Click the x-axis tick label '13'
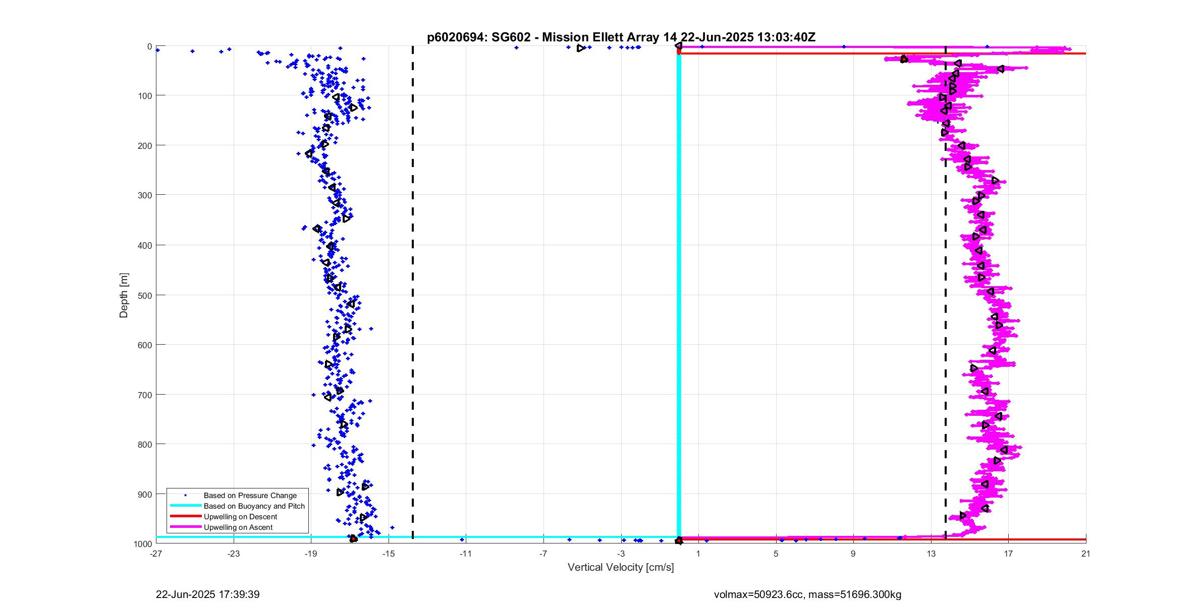This screenshot has height=611, width=1200. [x=931, y=553]
